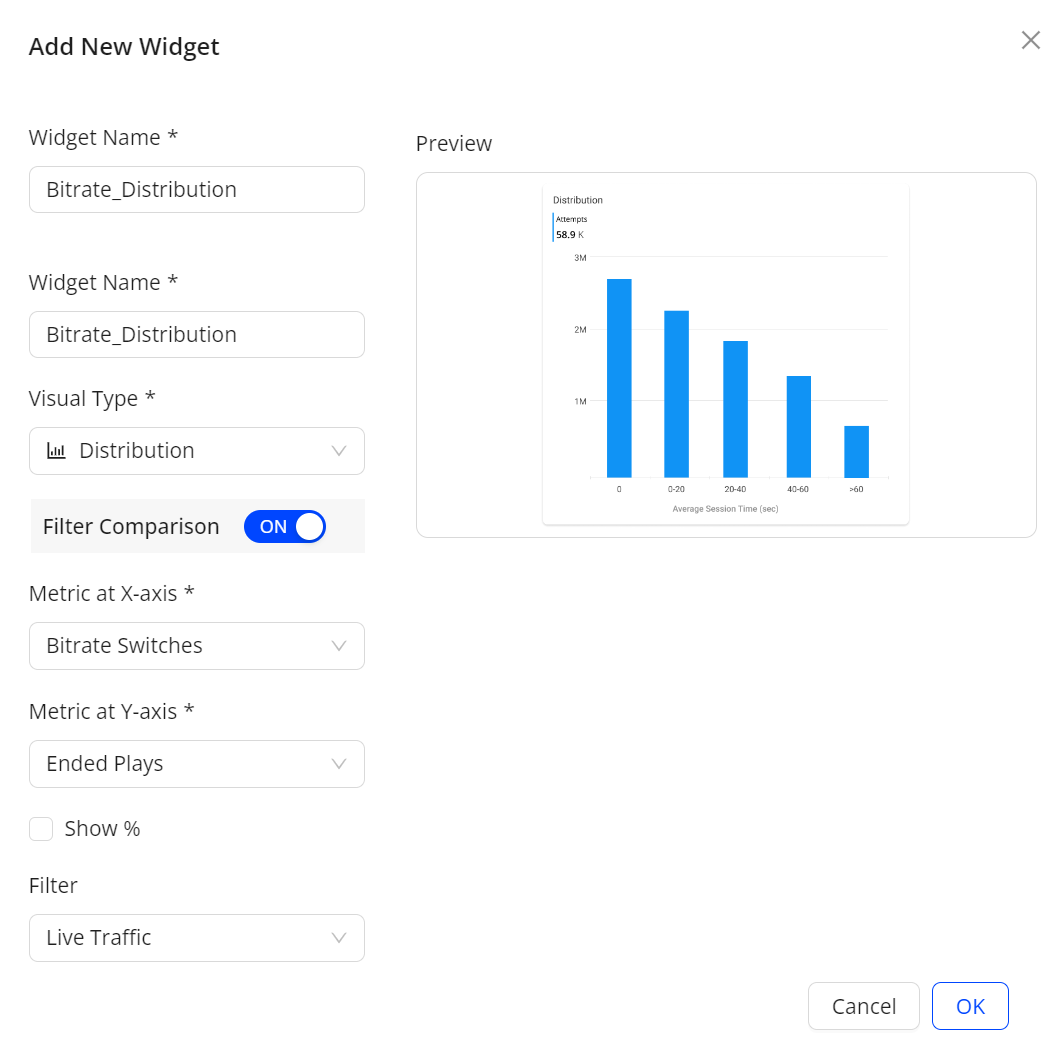This screenshot has width=1064, height=1058.
Task: Focus the lower Widget Name text field
Action: pos(196,335)
